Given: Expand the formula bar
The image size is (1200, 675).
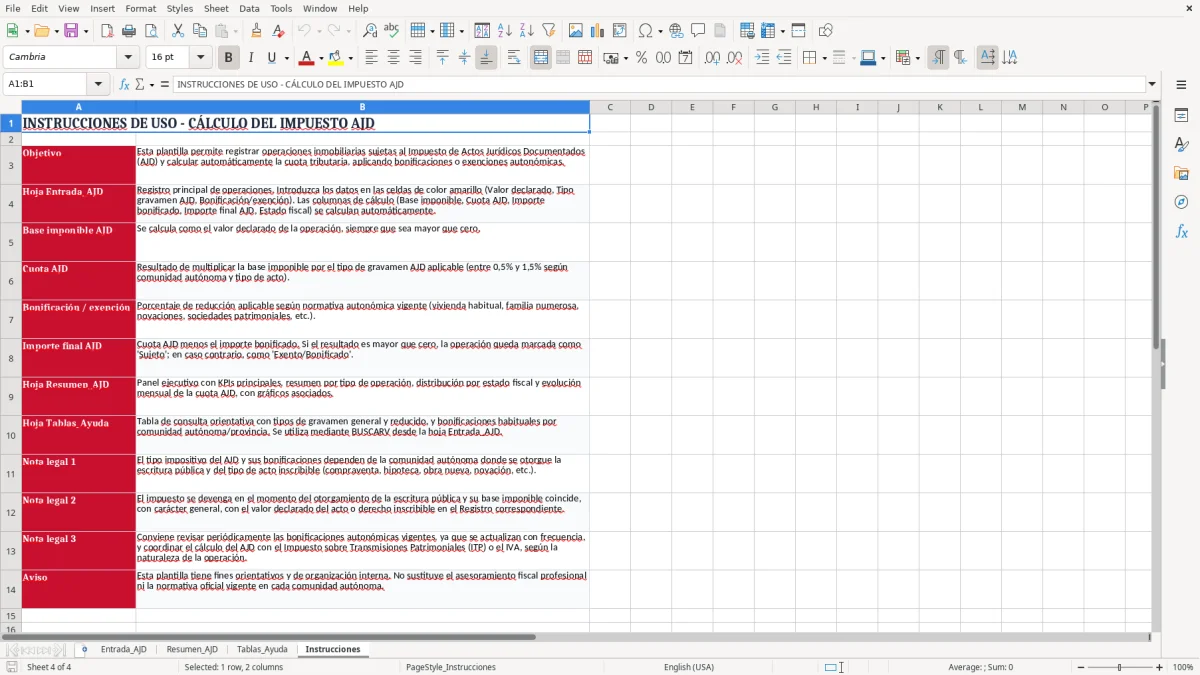Looking at the screenshot, I should (x=1152, y=85).
